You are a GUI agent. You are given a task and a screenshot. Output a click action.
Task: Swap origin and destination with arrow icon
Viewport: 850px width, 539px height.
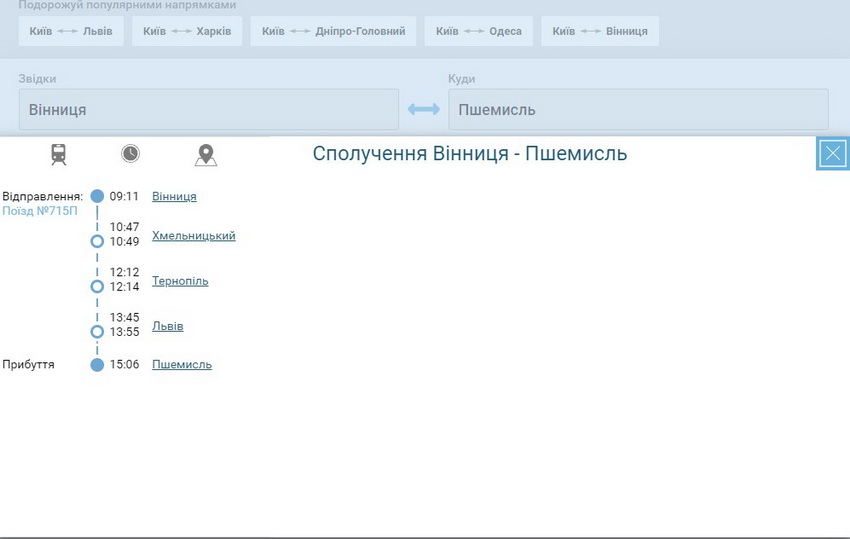click(424, 109)
